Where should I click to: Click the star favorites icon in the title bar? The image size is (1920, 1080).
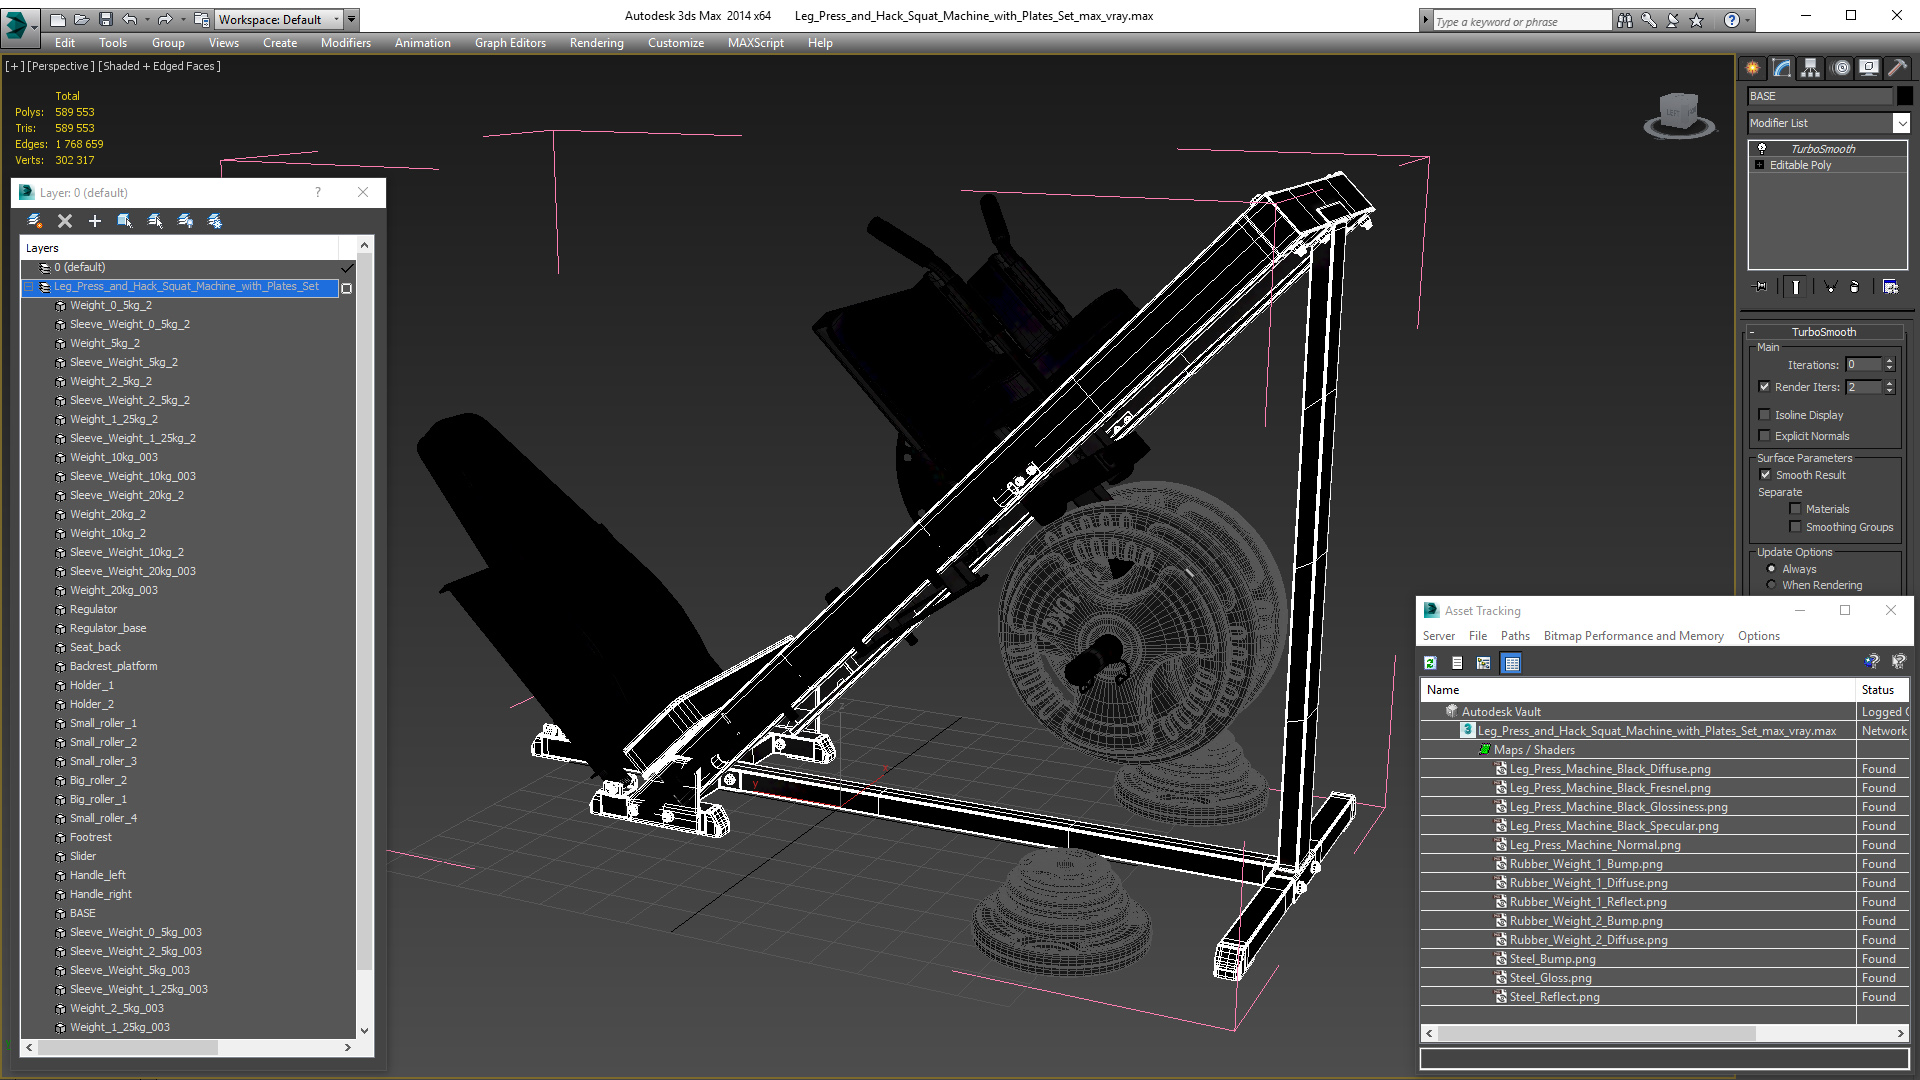[x=1696, y=20]
